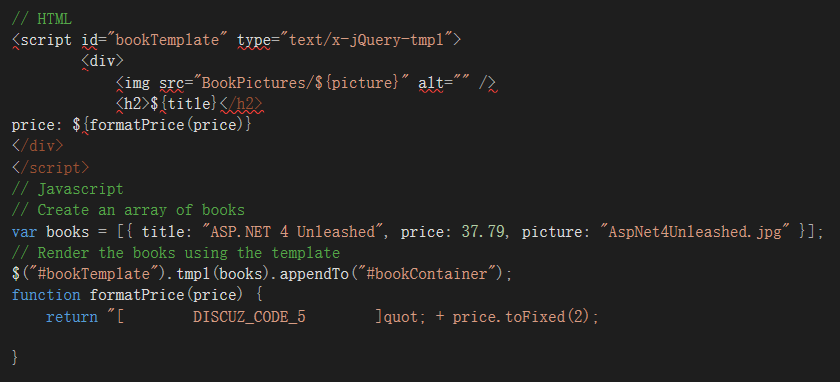The image size is (840, 382).
Task: Click the var keyword before books
Action: click(x=25, y=231)
